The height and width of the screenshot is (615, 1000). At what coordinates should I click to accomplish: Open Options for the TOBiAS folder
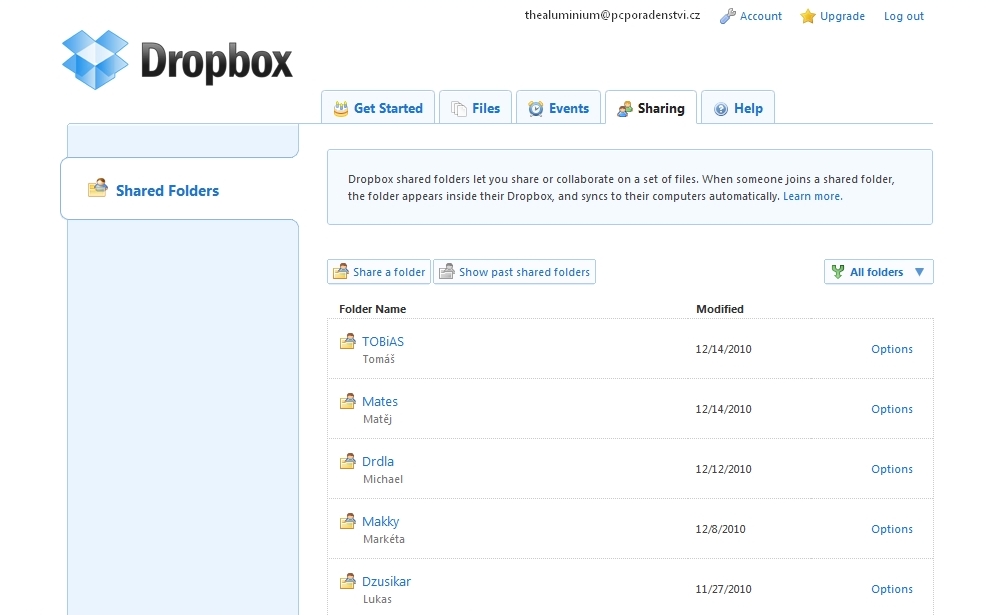892,349
